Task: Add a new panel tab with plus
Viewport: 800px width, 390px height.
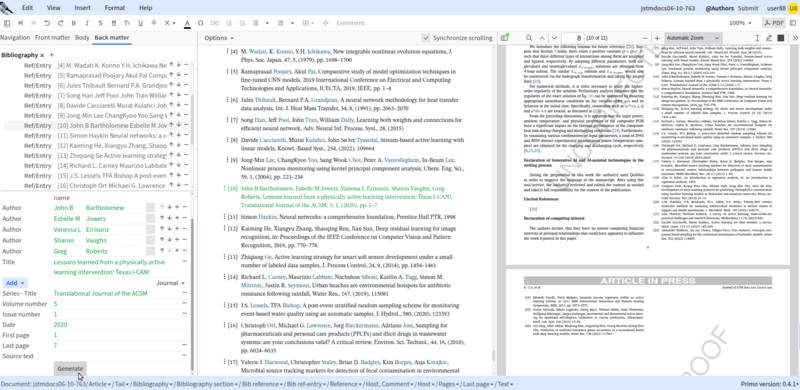Action: click(x=52, y=55)
